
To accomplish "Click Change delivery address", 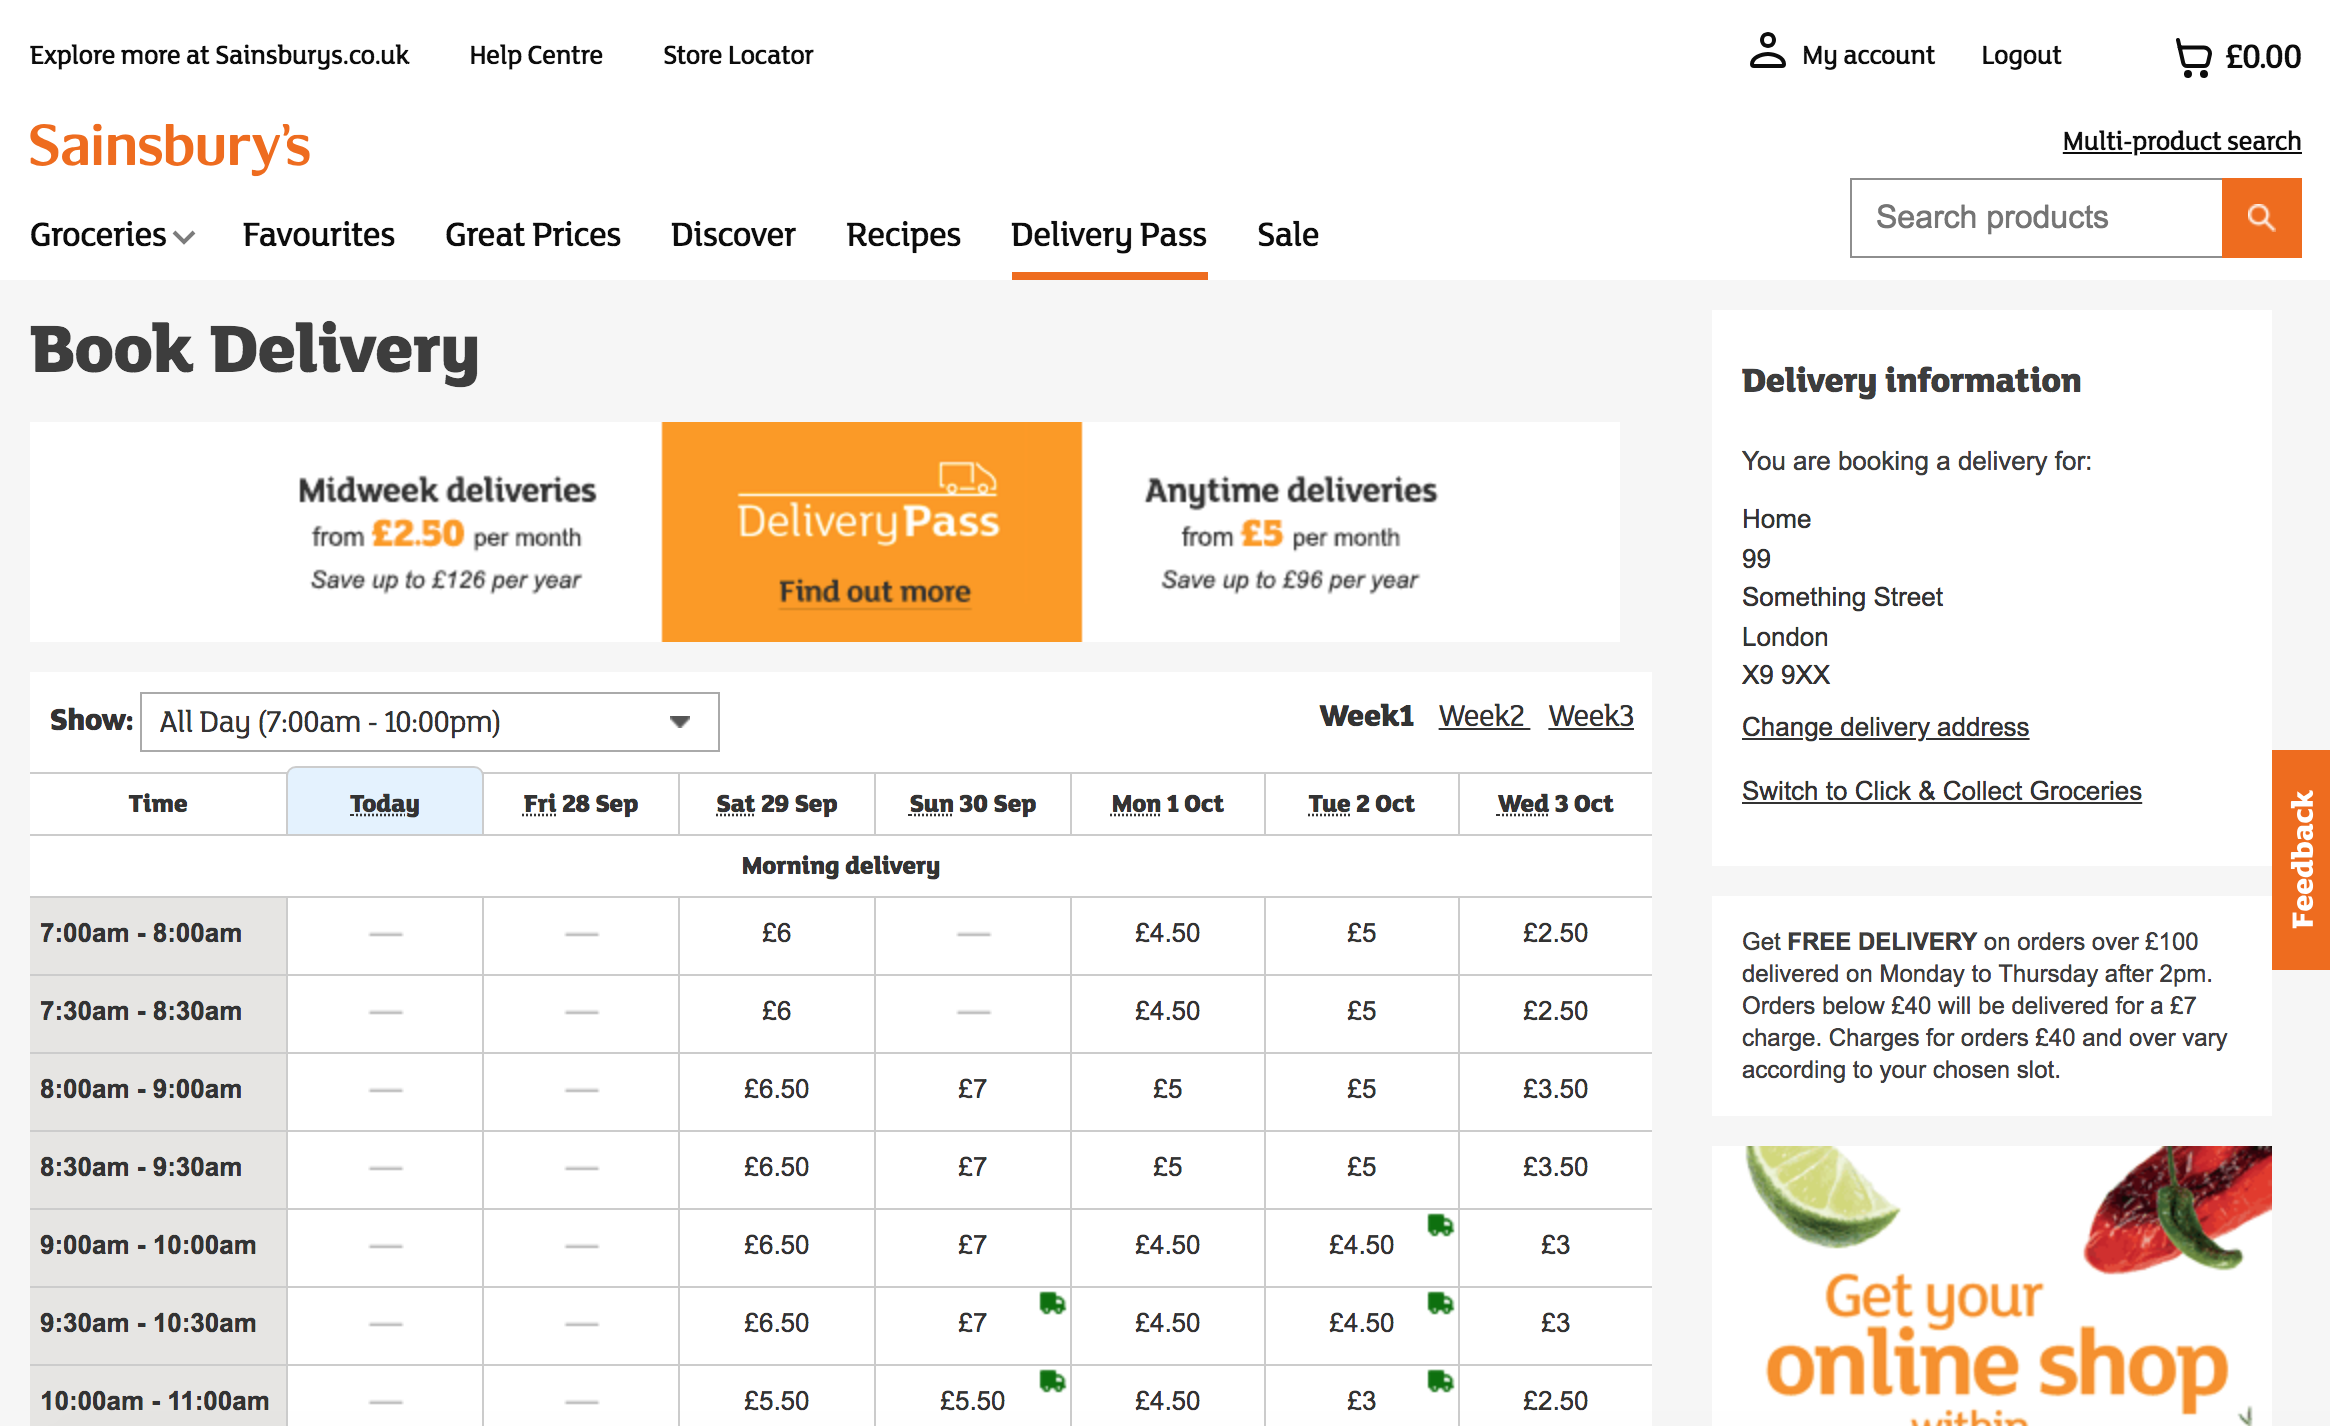I will (x=1885, y=727).
